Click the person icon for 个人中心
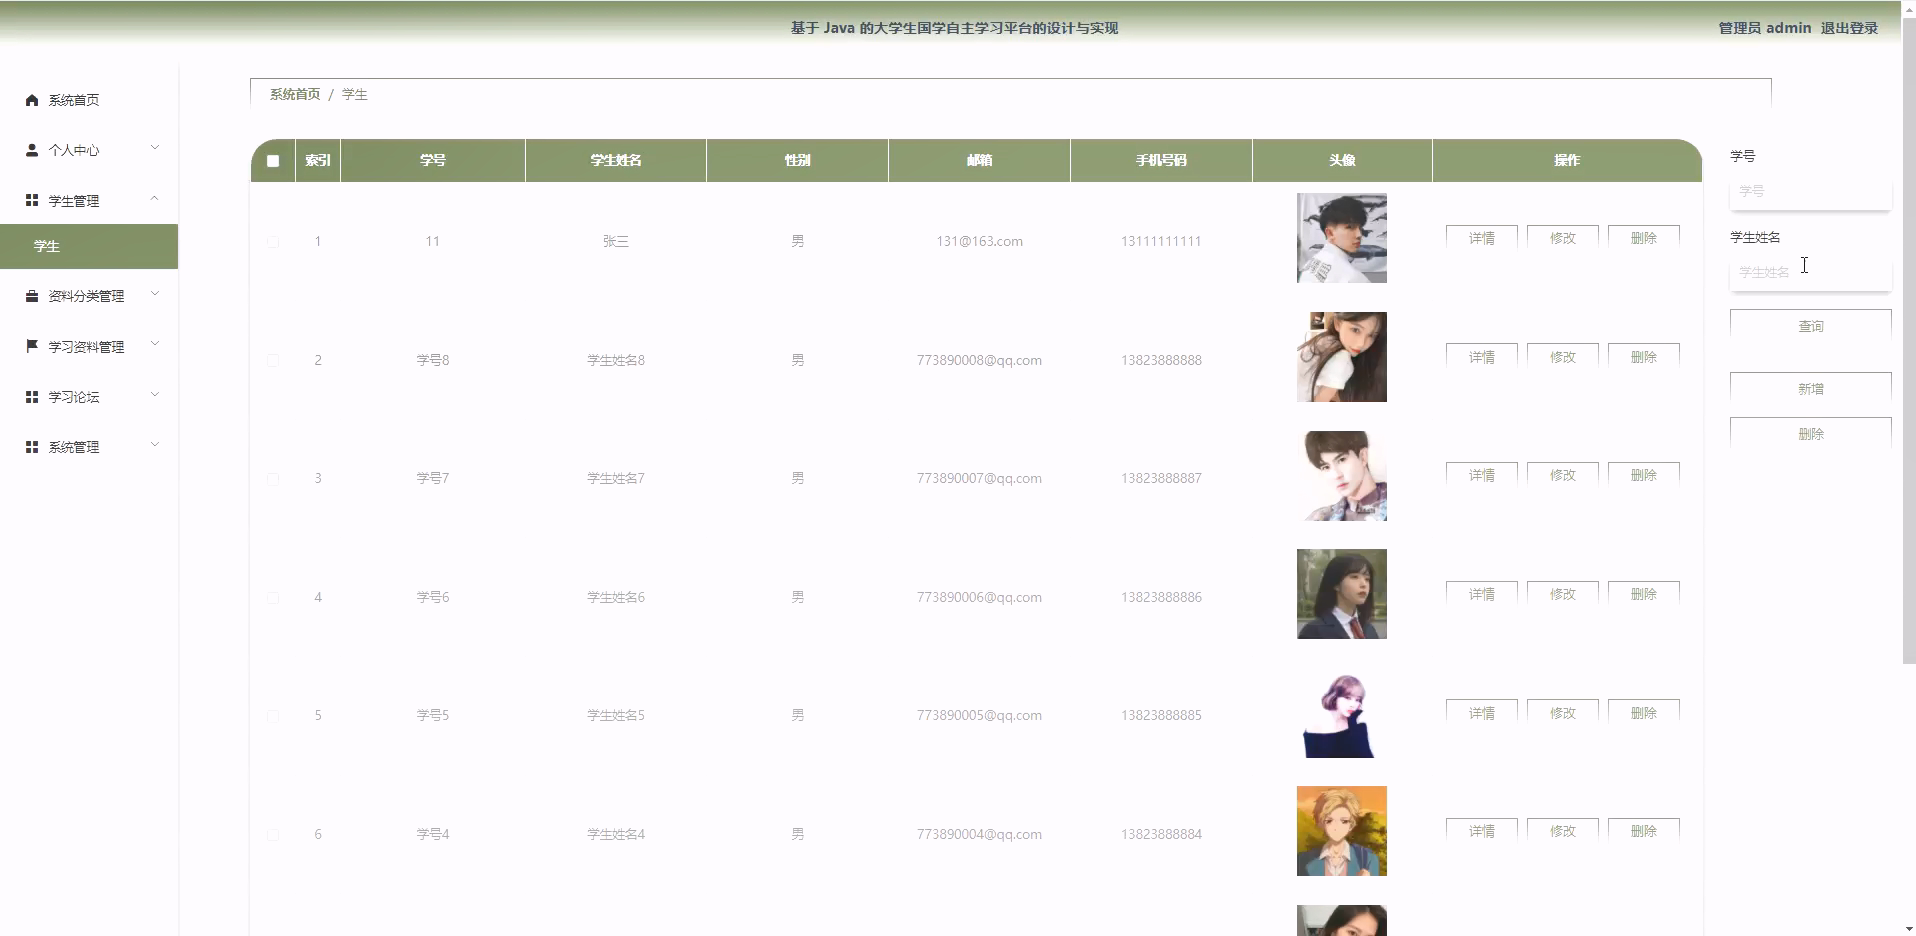 [32, 150]
